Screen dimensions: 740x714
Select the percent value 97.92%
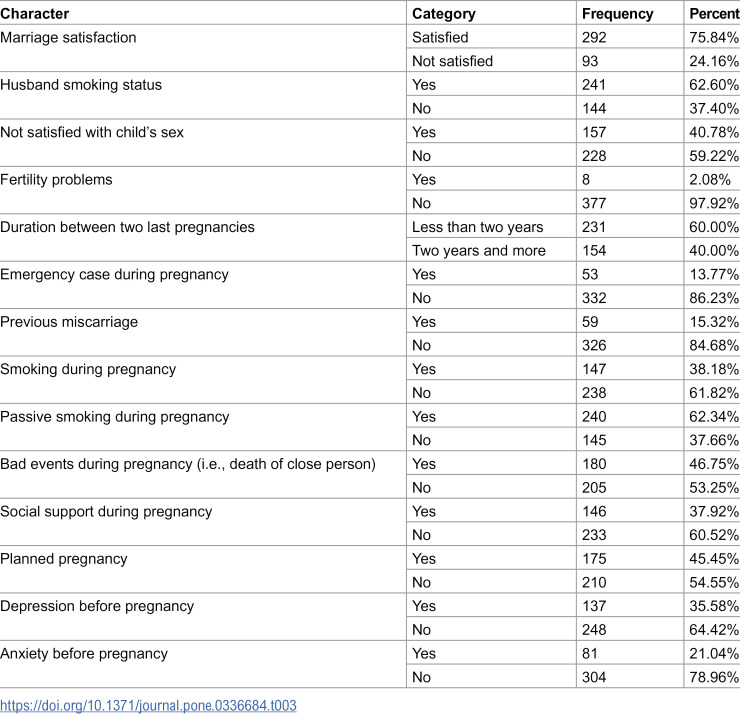(714, 203)
